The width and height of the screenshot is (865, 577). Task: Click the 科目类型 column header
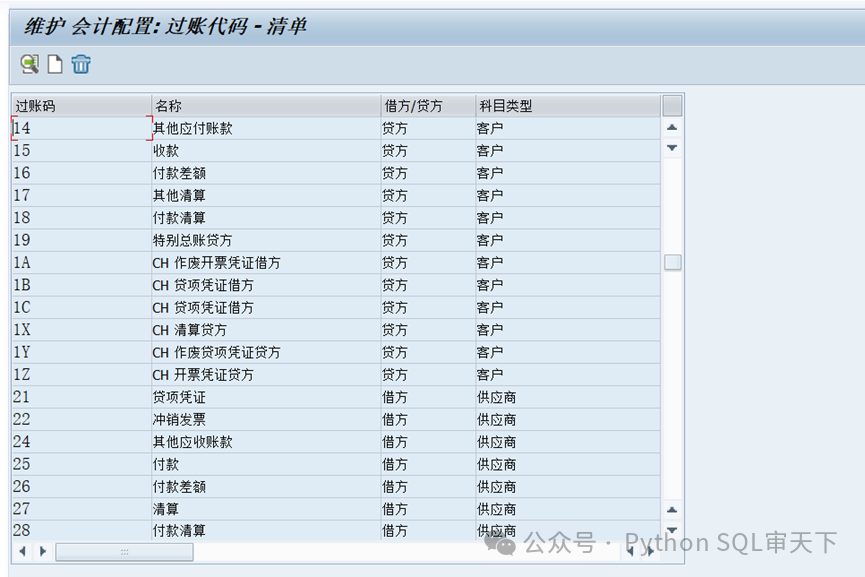click(x=566, y=105)
